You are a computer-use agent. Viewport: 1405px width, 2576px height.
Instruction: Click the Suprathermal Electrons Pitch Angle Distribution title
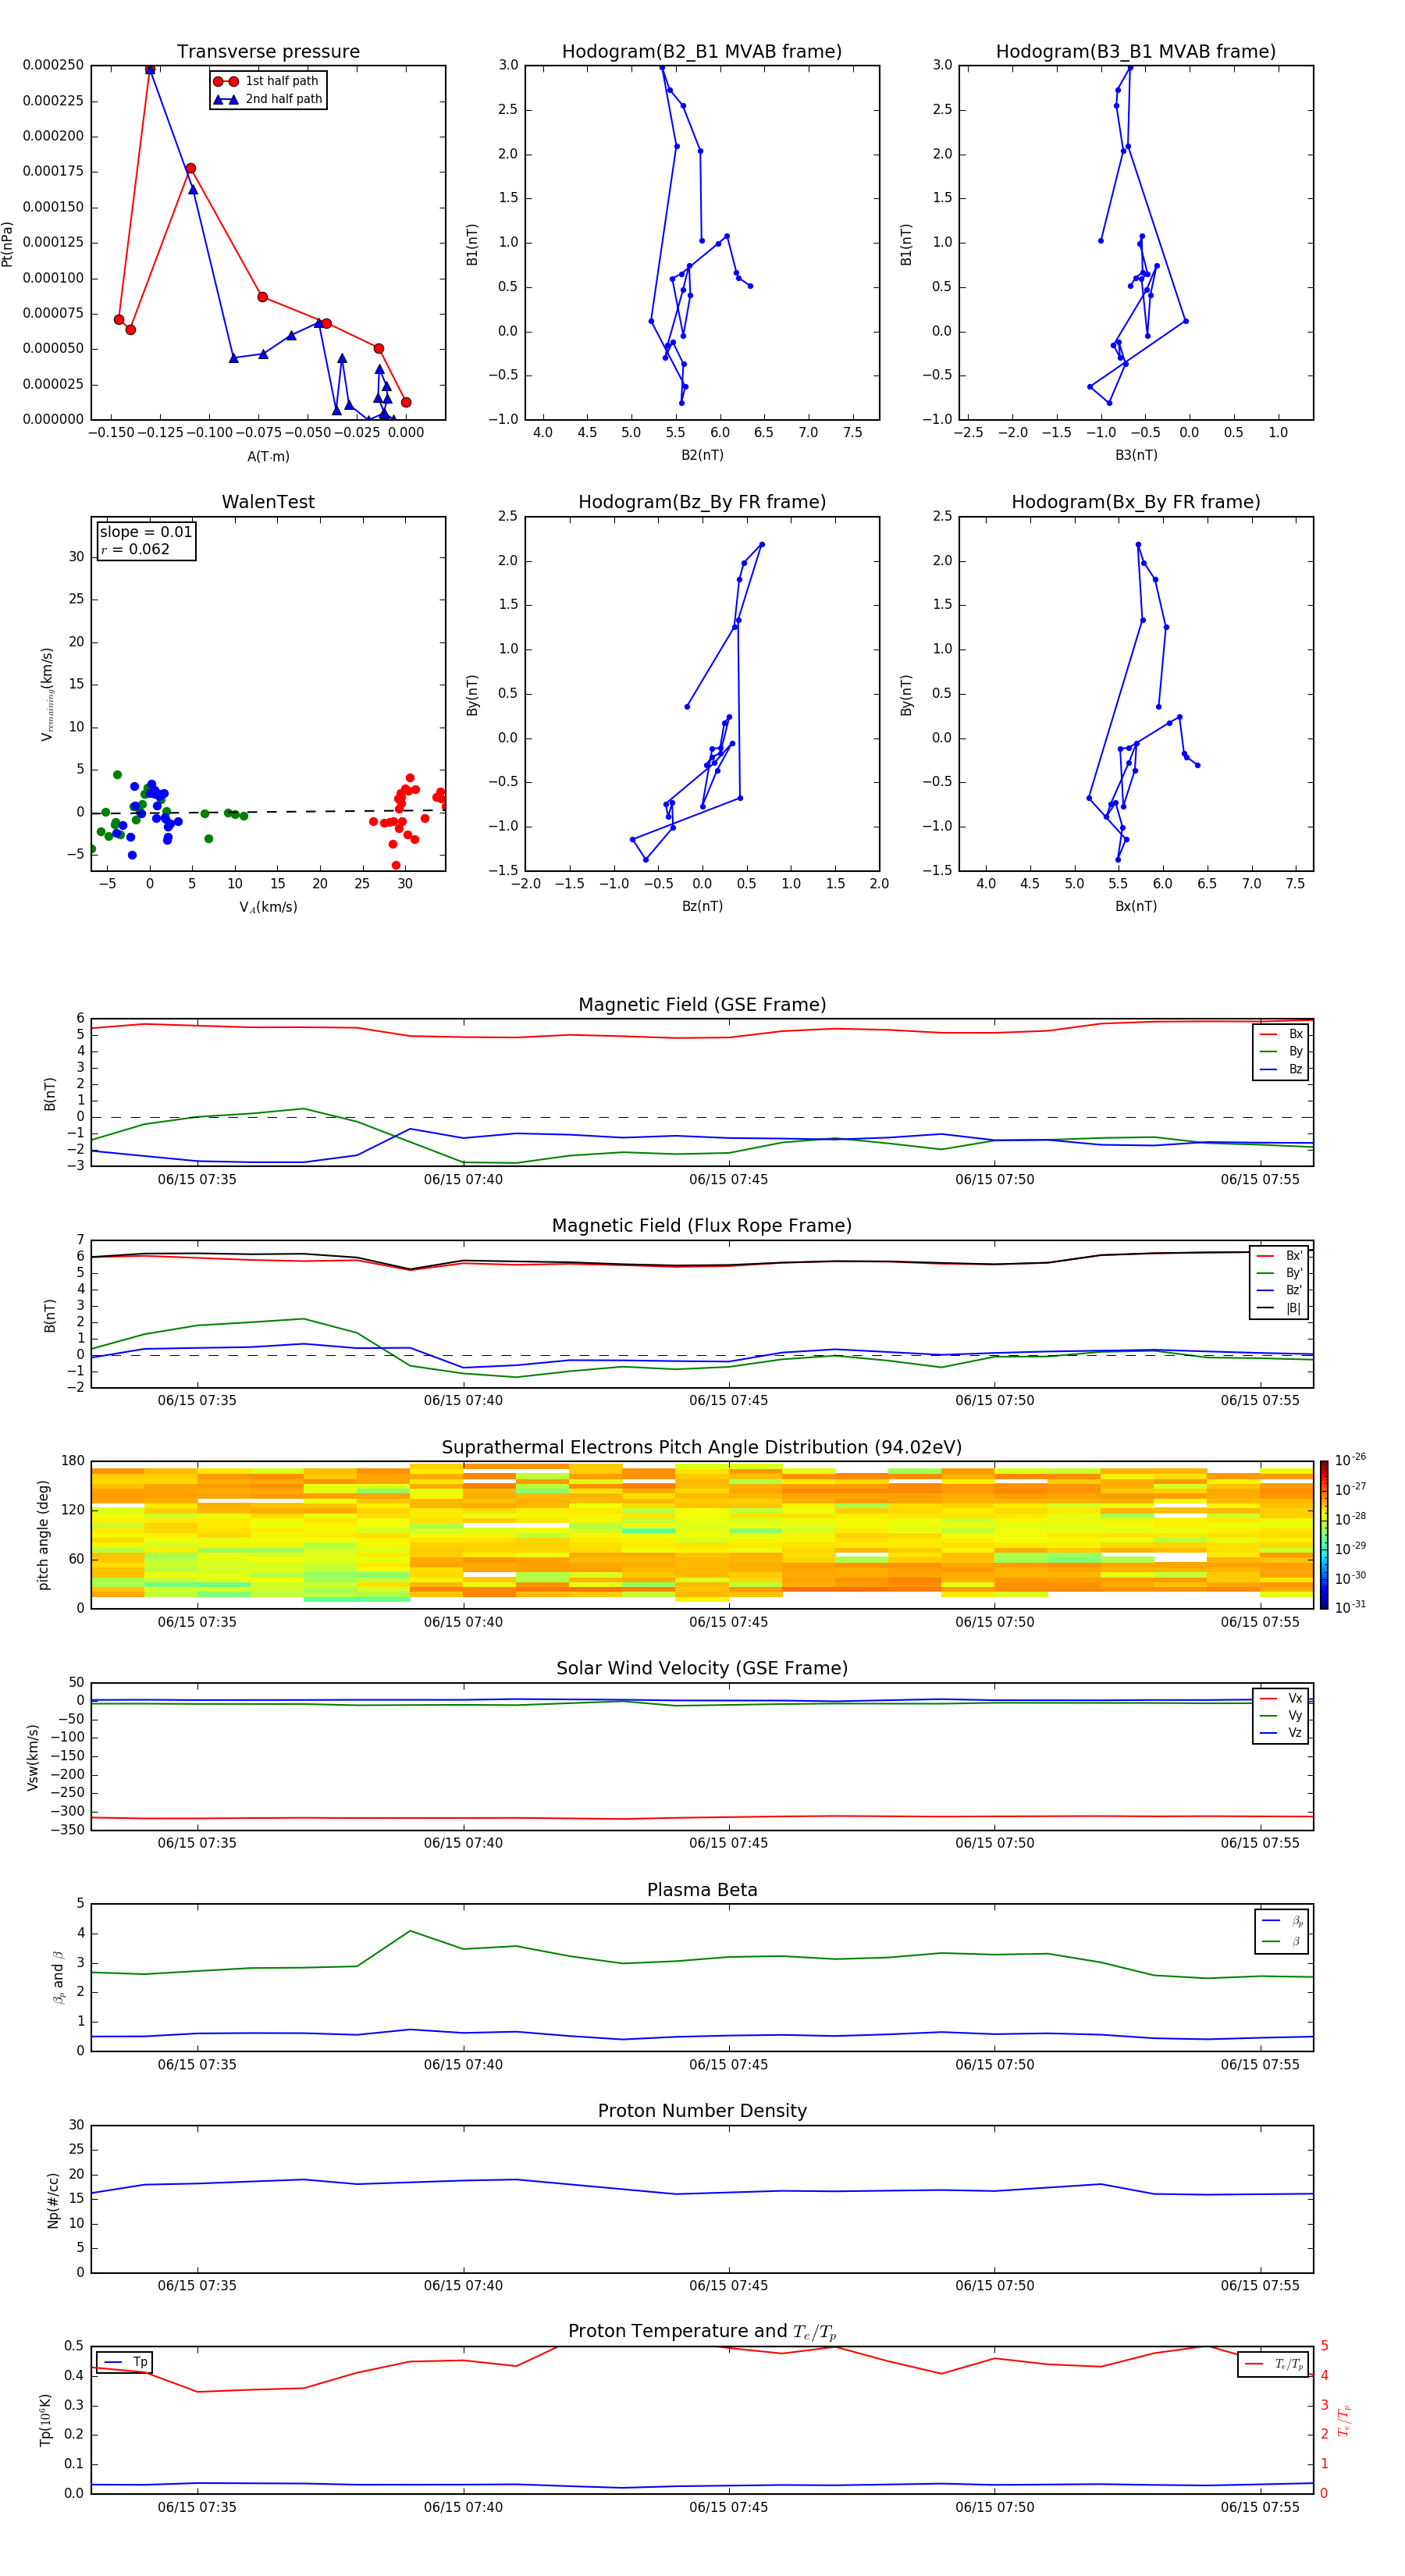702,1447
